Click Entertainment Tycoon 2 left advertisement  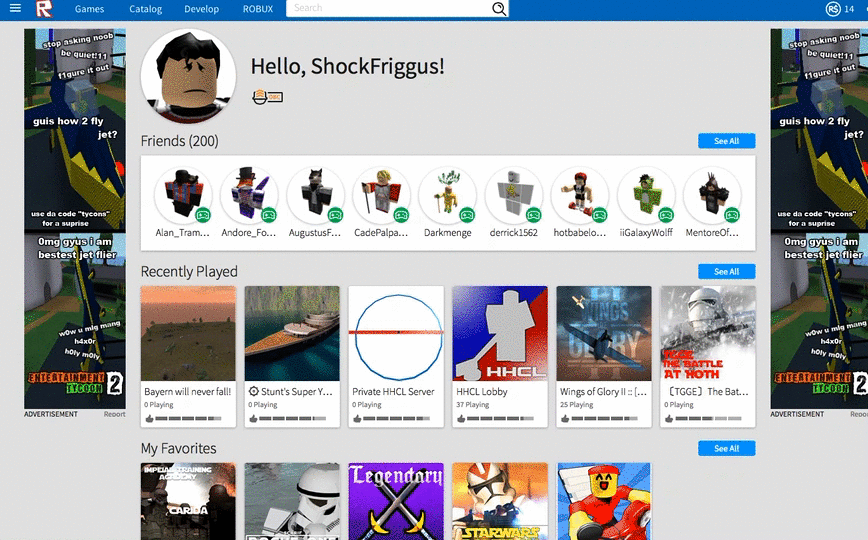75,219
